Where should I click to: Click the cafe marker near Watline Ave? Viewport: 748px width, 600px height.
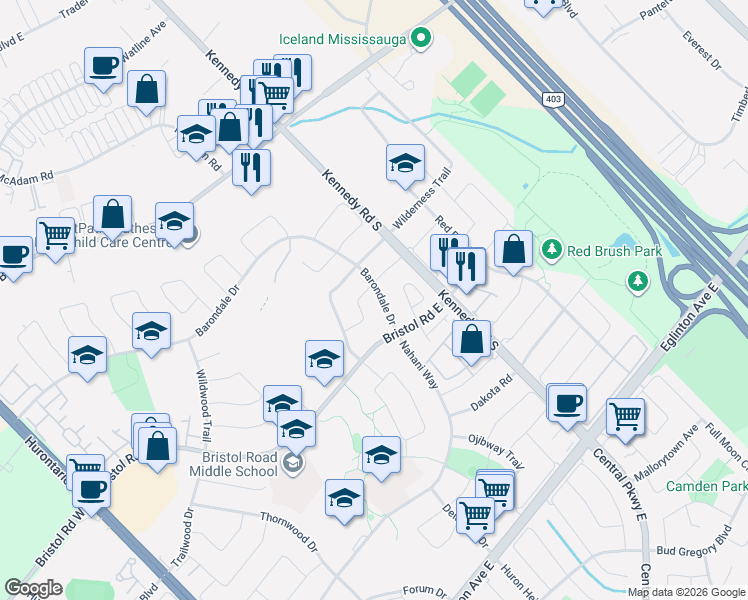point(104,67)
